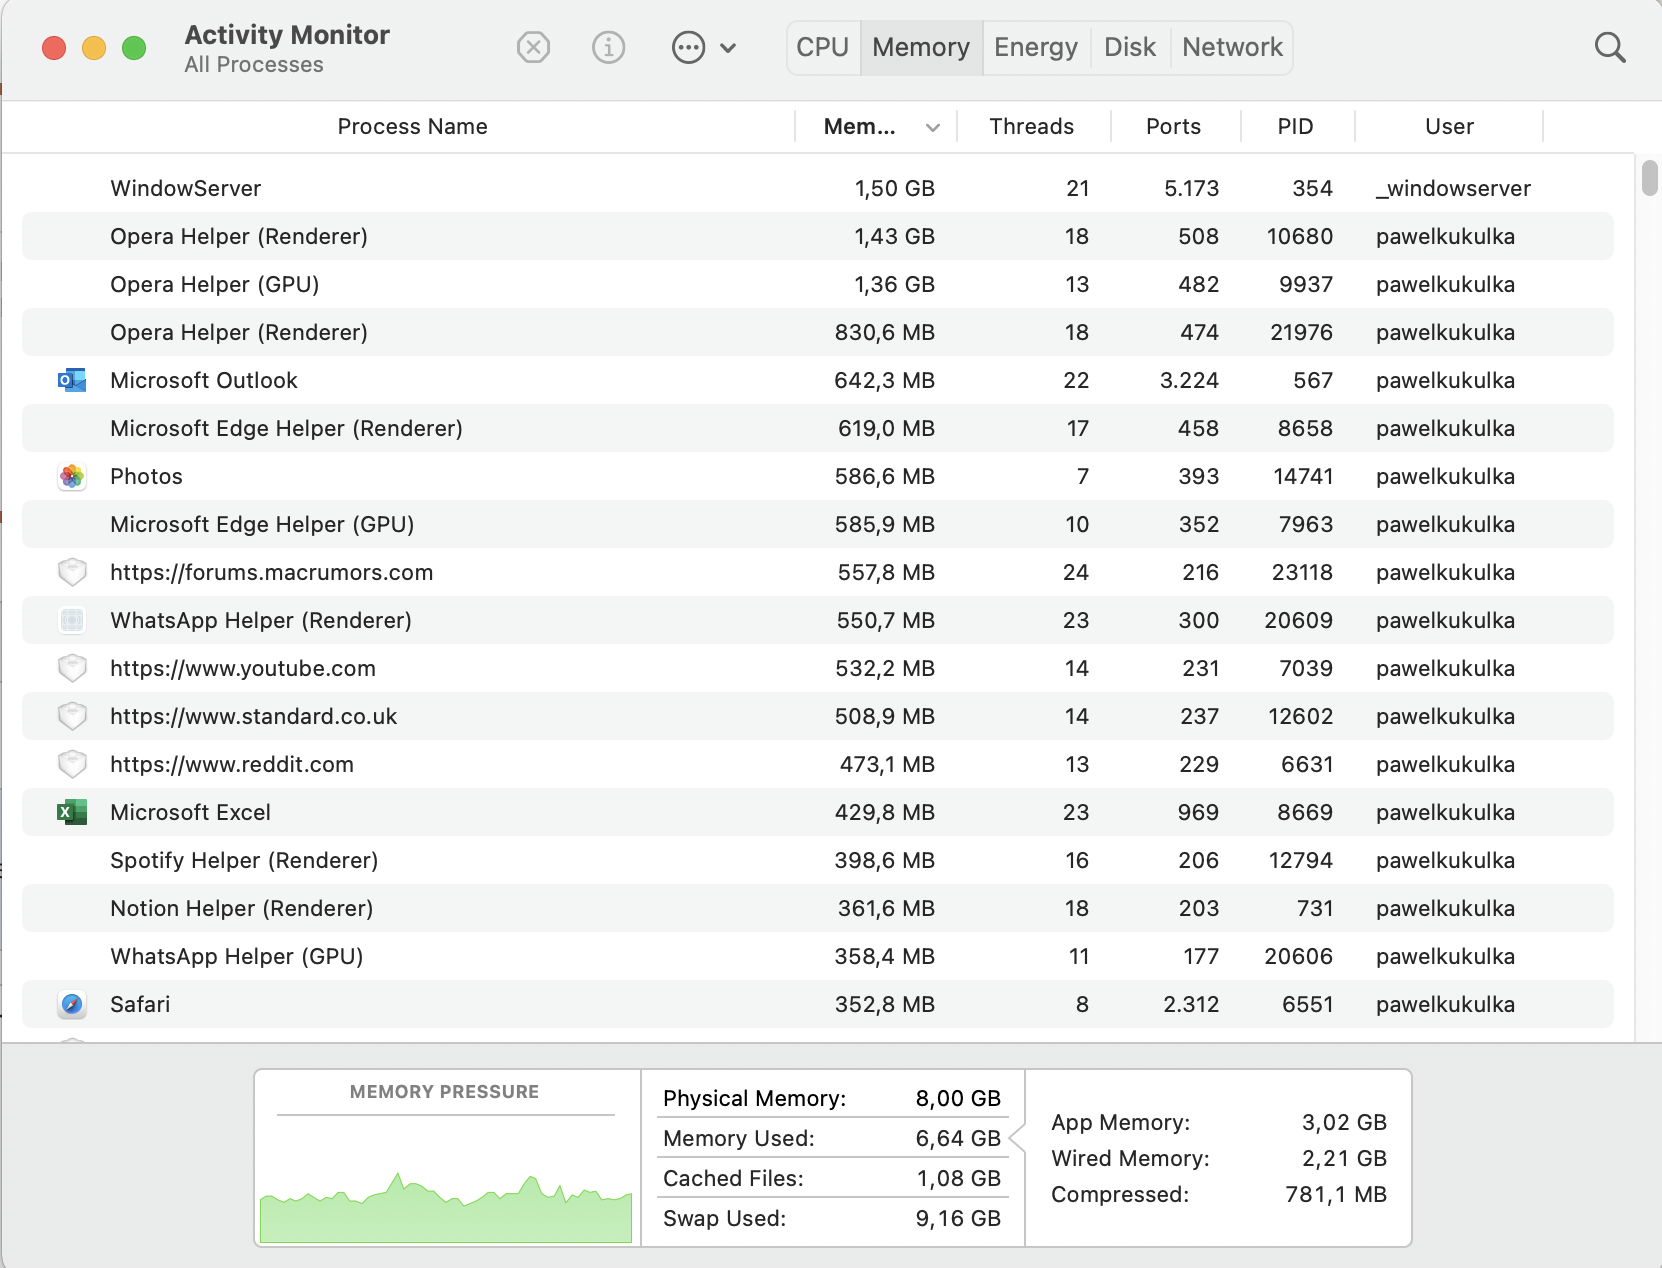Viewport: 1662px width, 1268px height.
Task: Select the Safari process name
Action: click(x=140, y=1004)
